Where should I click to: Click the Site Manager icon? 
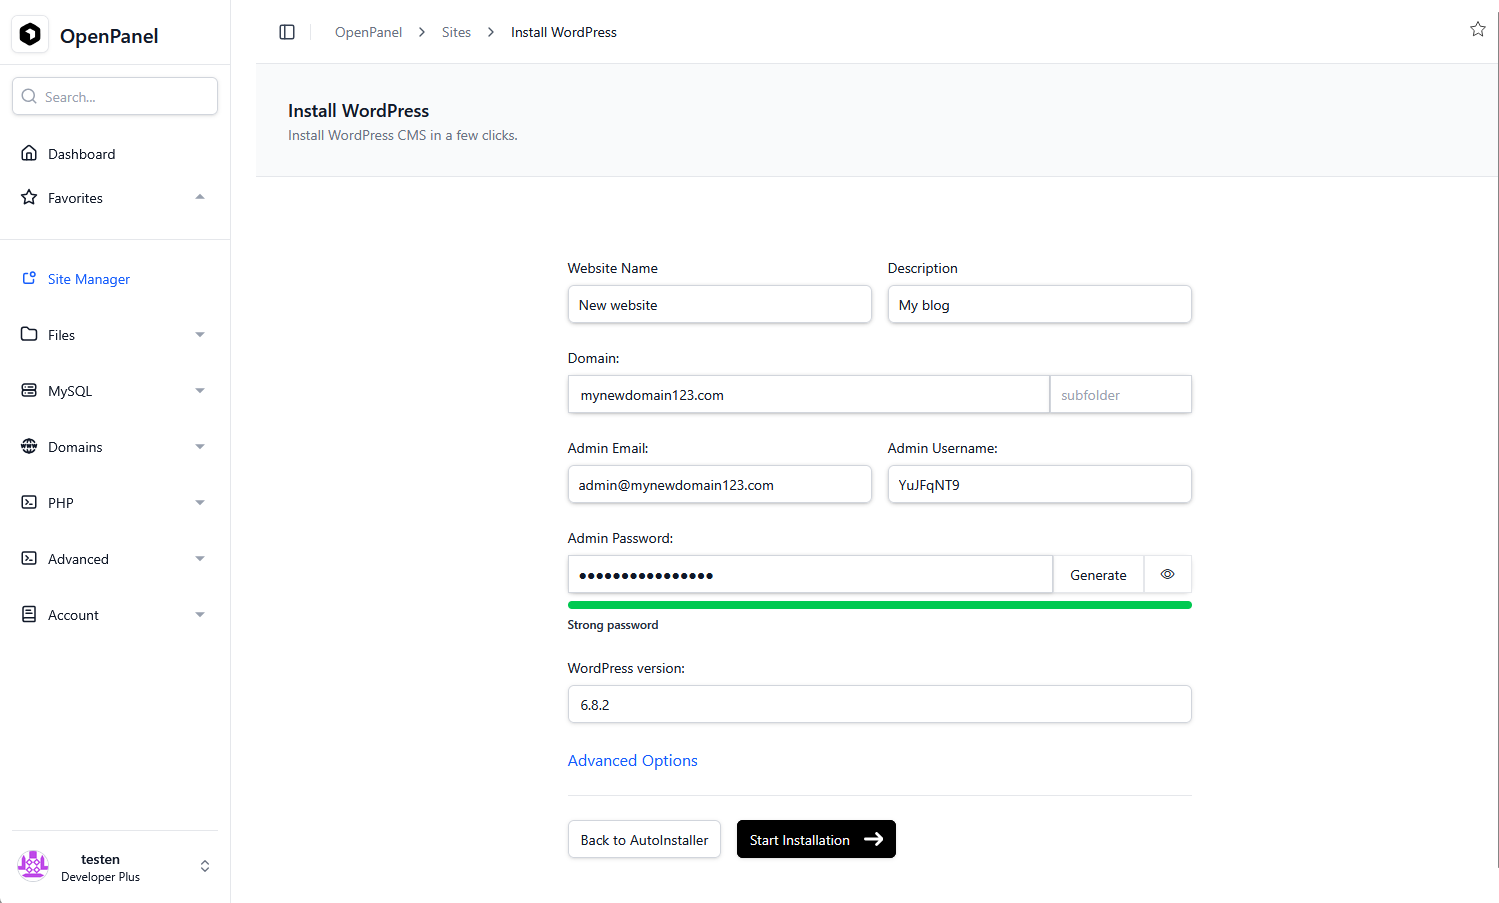point(29,278)
